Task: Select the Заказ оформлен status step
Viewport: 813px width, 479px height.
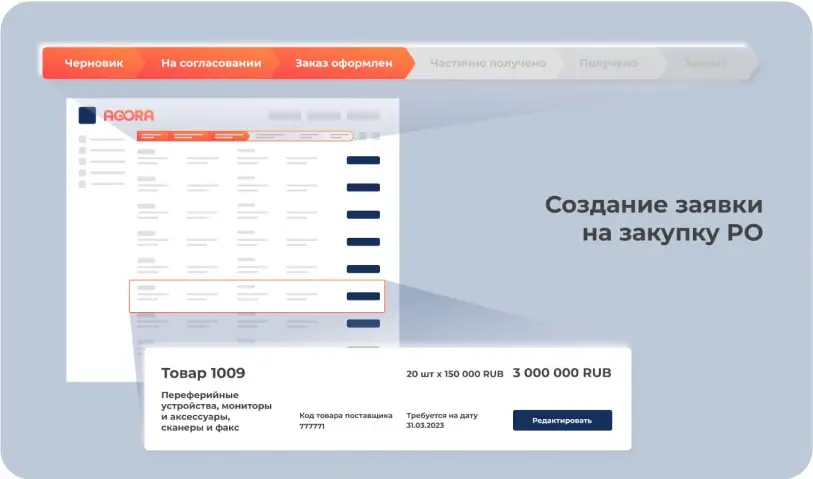Action: (343, 63)
